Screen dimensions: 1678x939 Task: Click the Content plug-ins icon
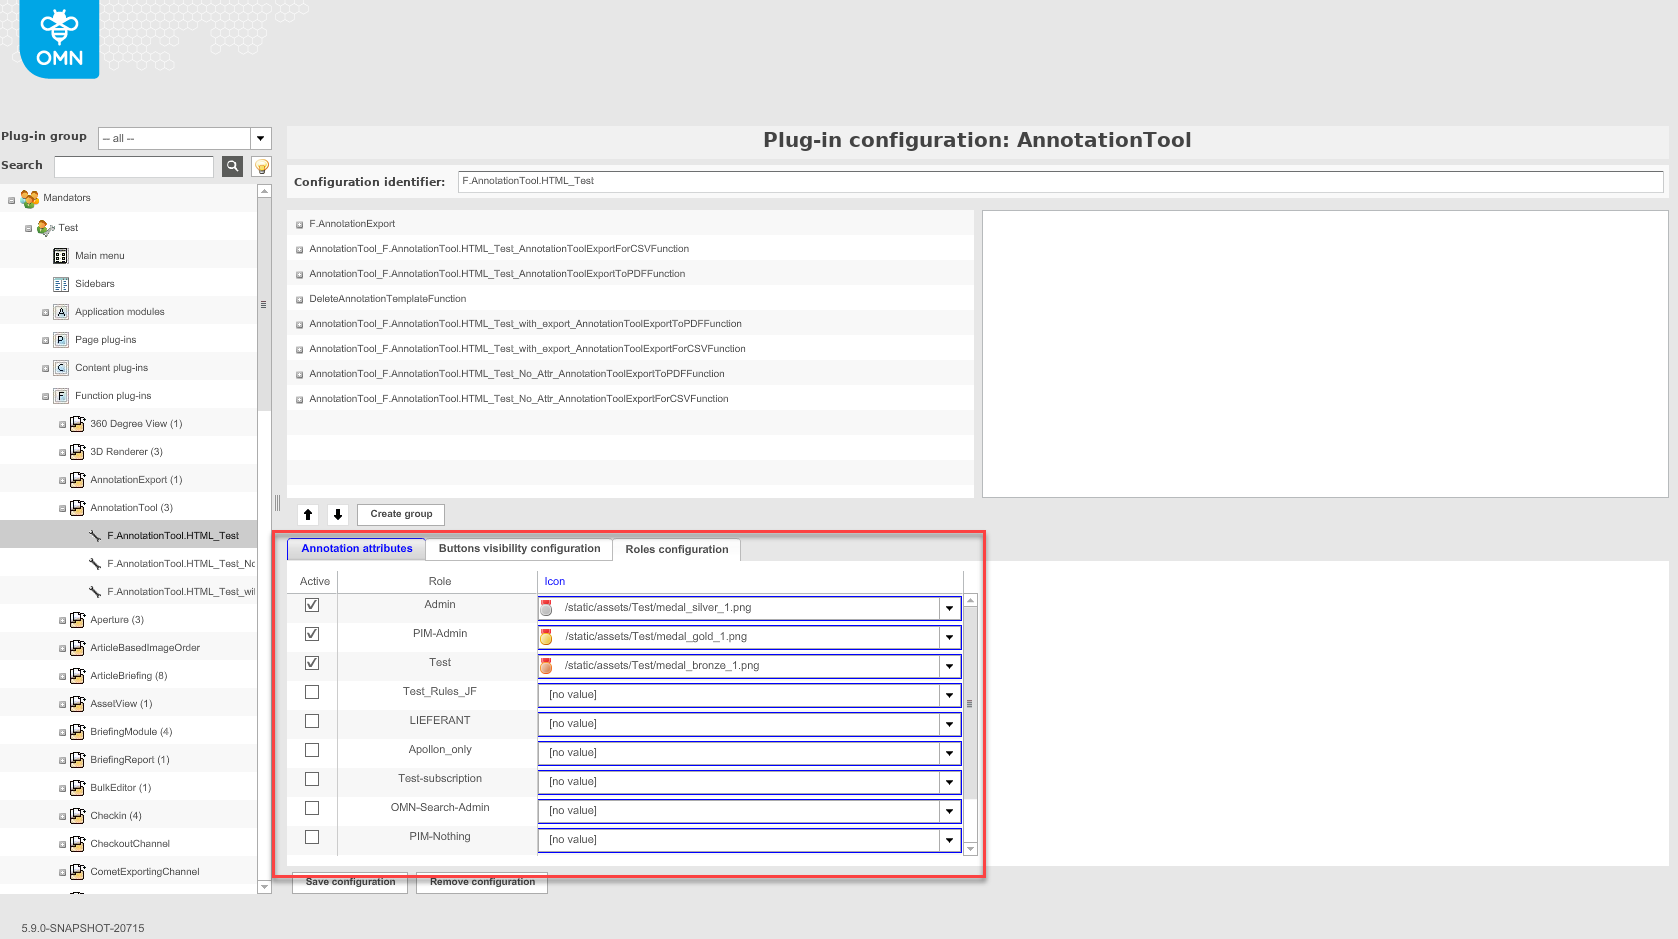(x=59, y=367)
